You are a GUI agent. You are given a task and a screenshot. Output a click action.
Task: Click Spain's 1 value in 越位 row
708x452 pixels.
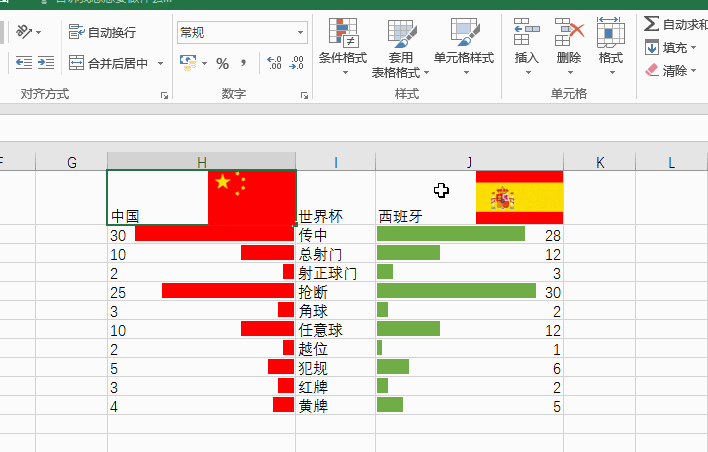[x=557, y=349]
